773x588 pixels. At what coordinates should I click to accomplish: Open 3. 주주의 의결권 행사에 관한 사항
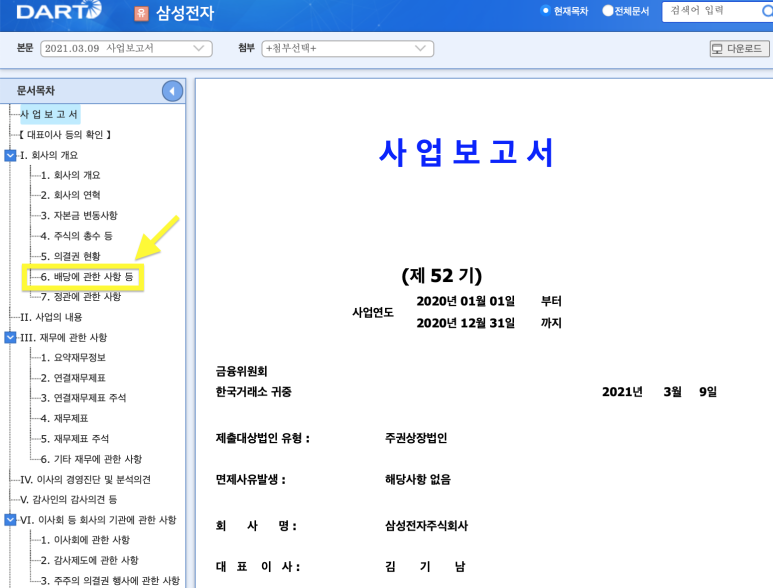110,581
